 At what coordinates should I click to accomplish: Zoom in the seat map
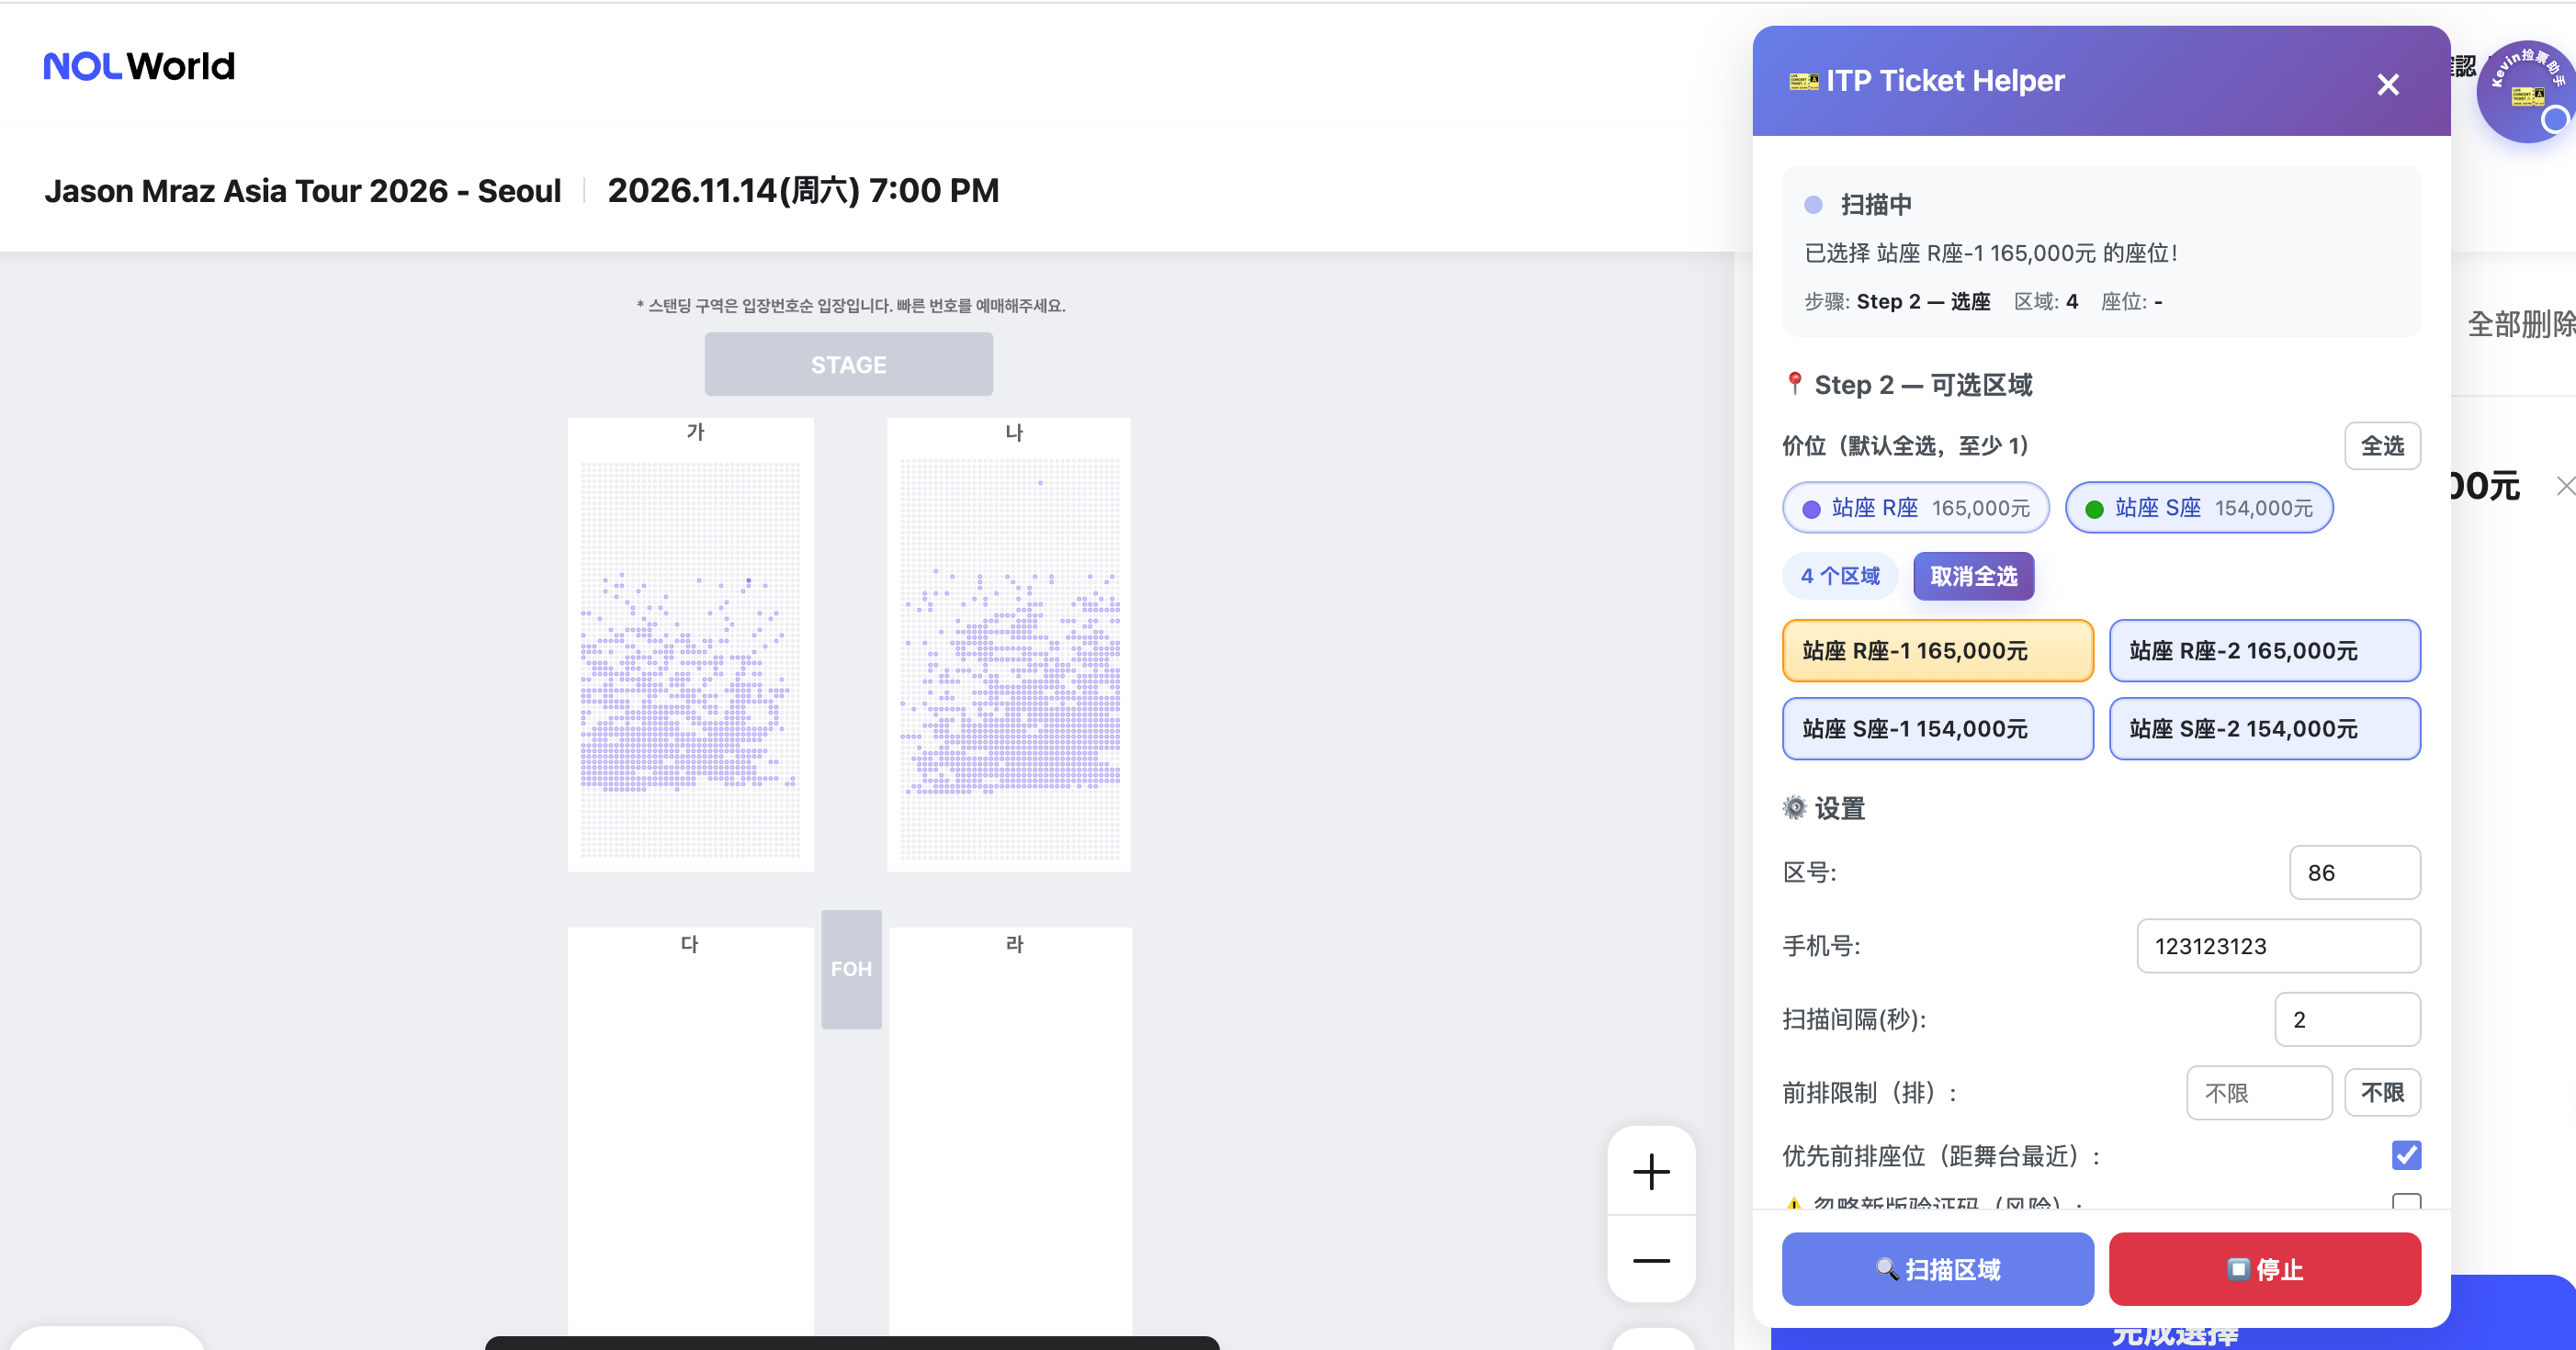pos(1651,1171)
